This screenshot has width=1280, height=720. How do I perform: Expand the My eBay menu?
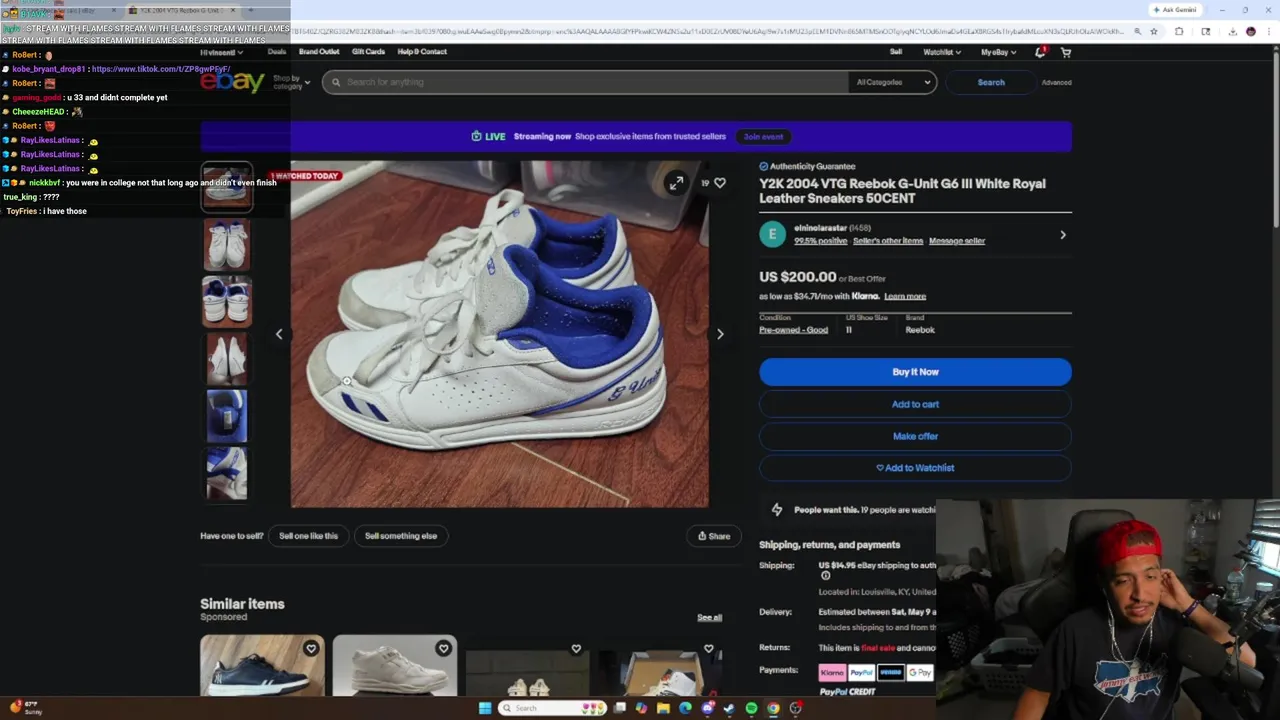998,52
